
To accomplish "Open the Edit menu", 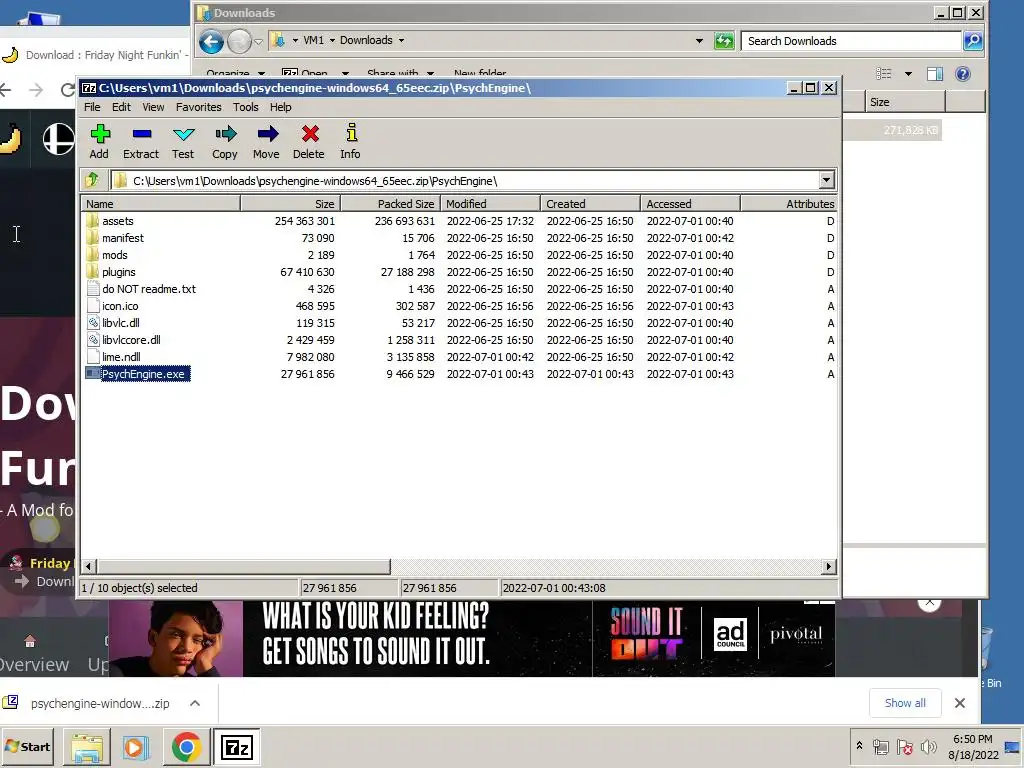I will 121,107.
